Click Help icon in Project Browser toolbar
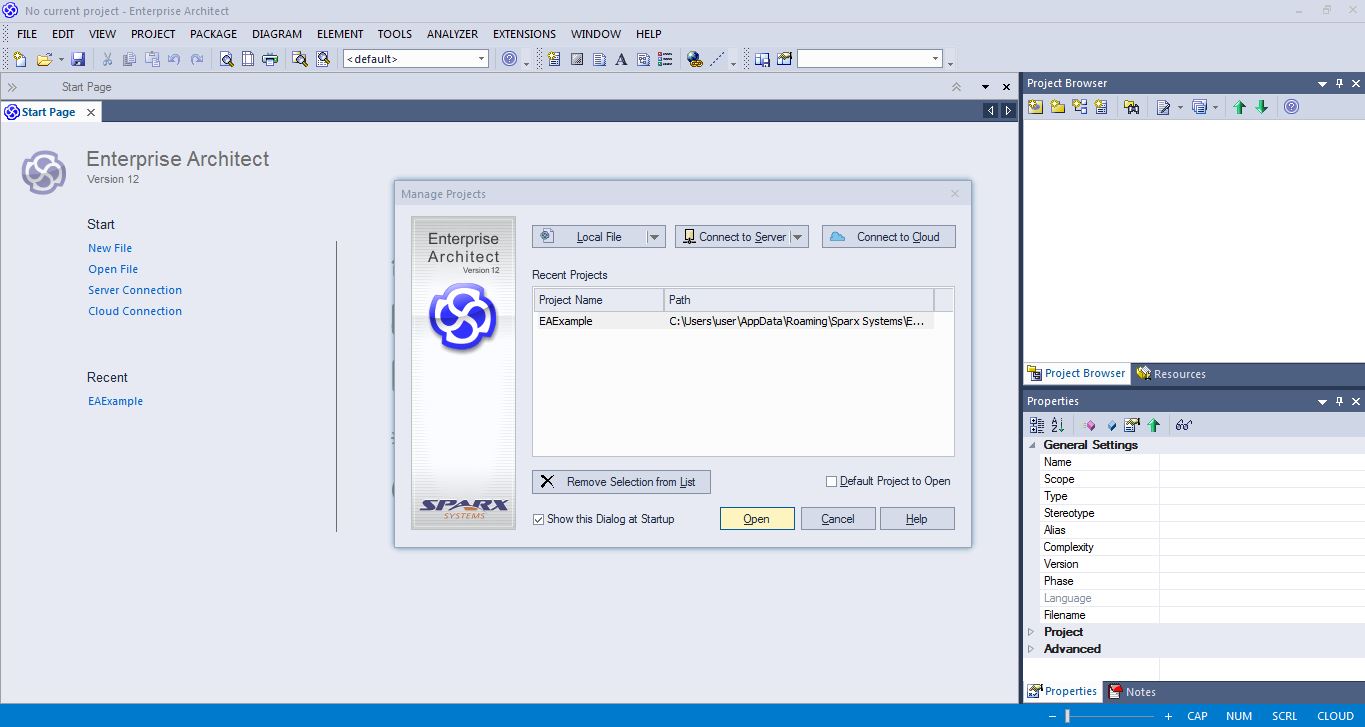 (x=1291, y=107)
